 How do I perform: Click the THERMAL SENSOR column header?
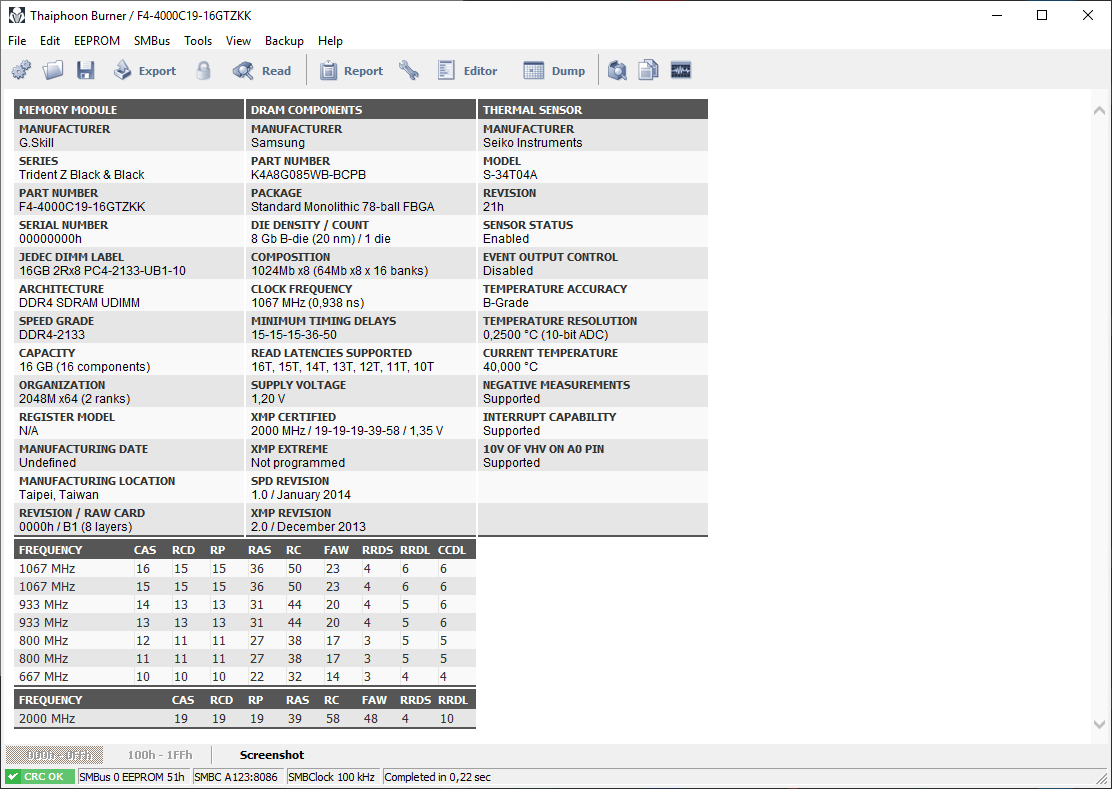[x=593, y=109]
